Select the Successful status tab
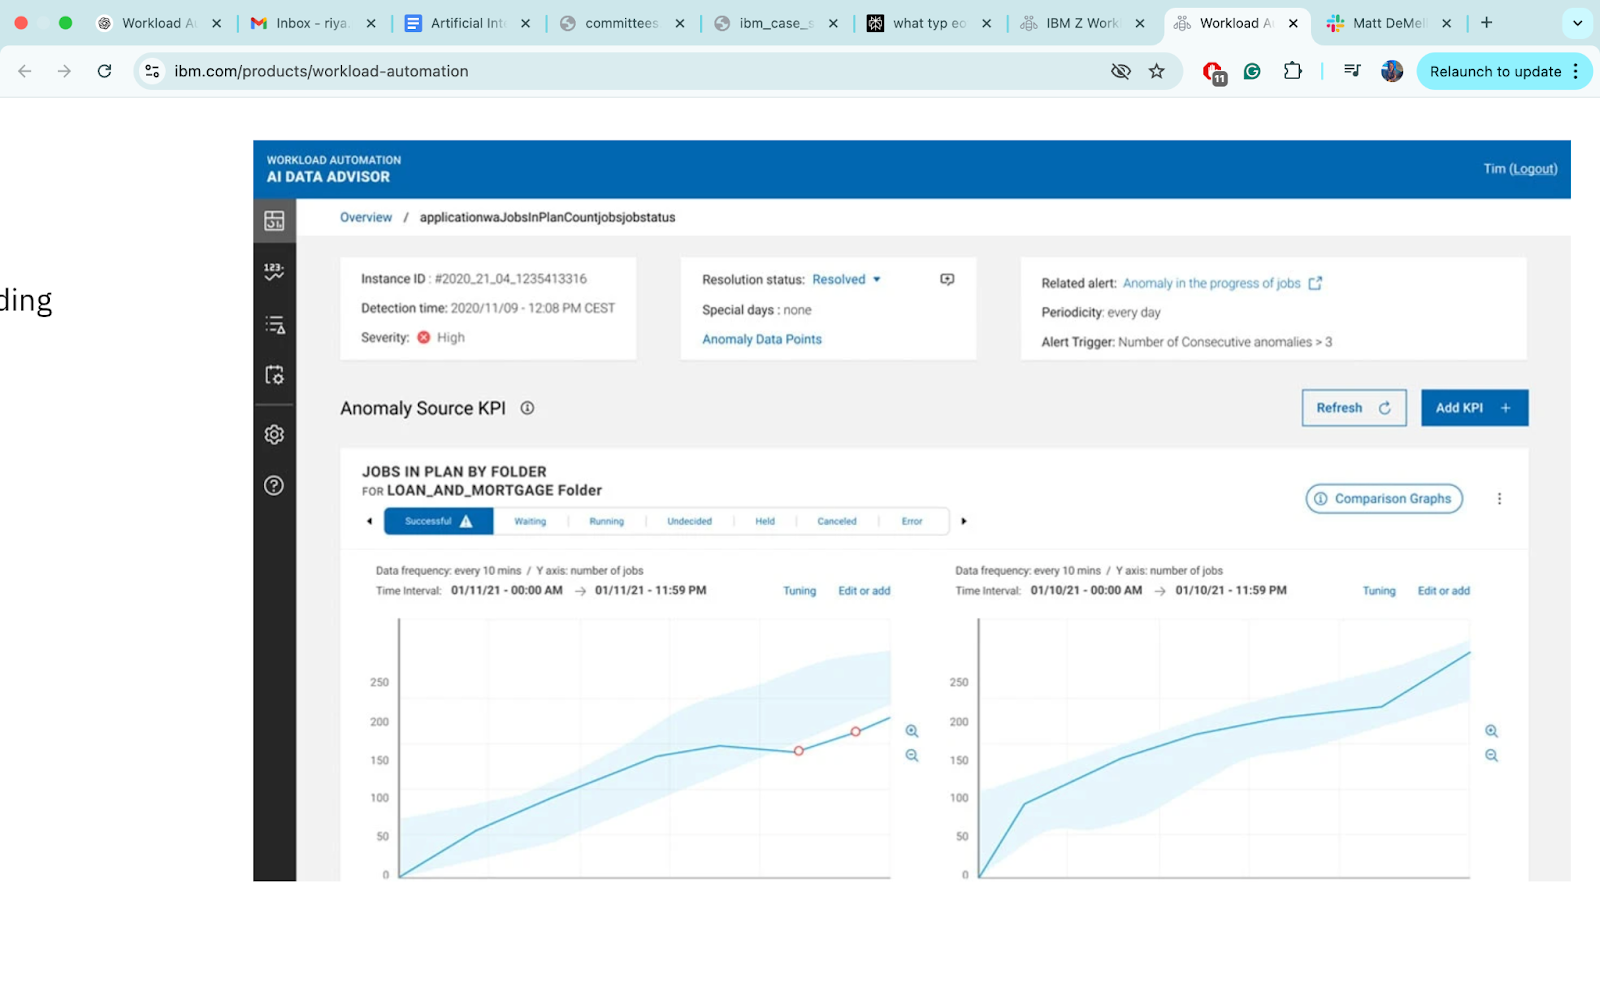 (438, 521)
